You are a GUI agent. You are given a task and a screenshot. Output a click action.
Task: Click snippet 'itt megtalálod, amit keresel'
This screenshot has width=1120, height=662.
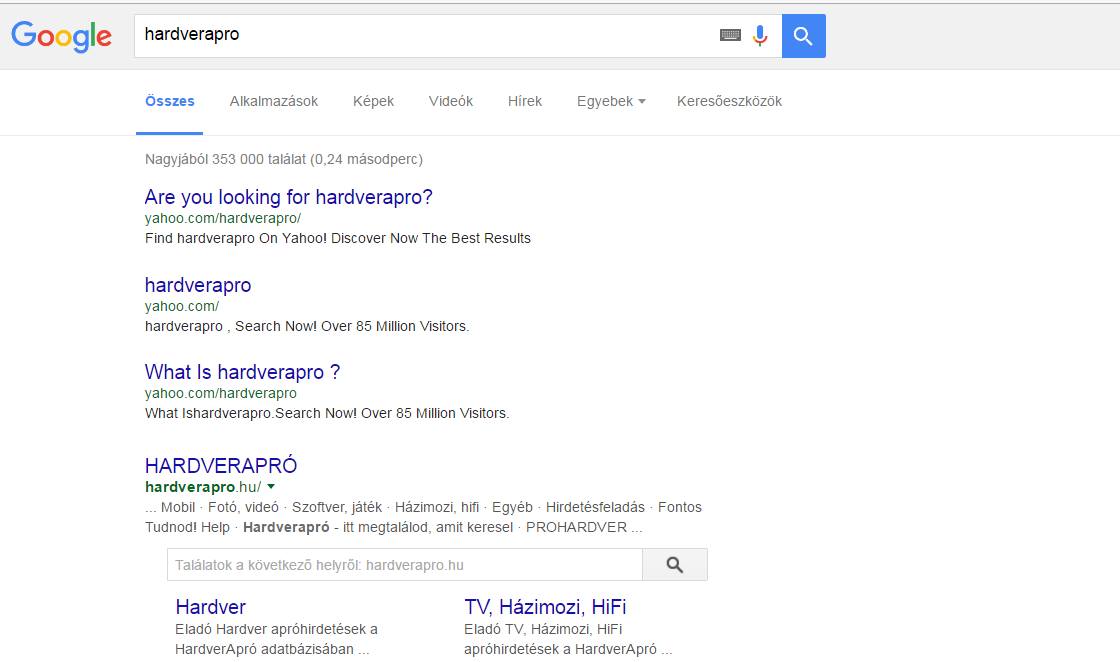pyautogui.click(x=428, y=527)
